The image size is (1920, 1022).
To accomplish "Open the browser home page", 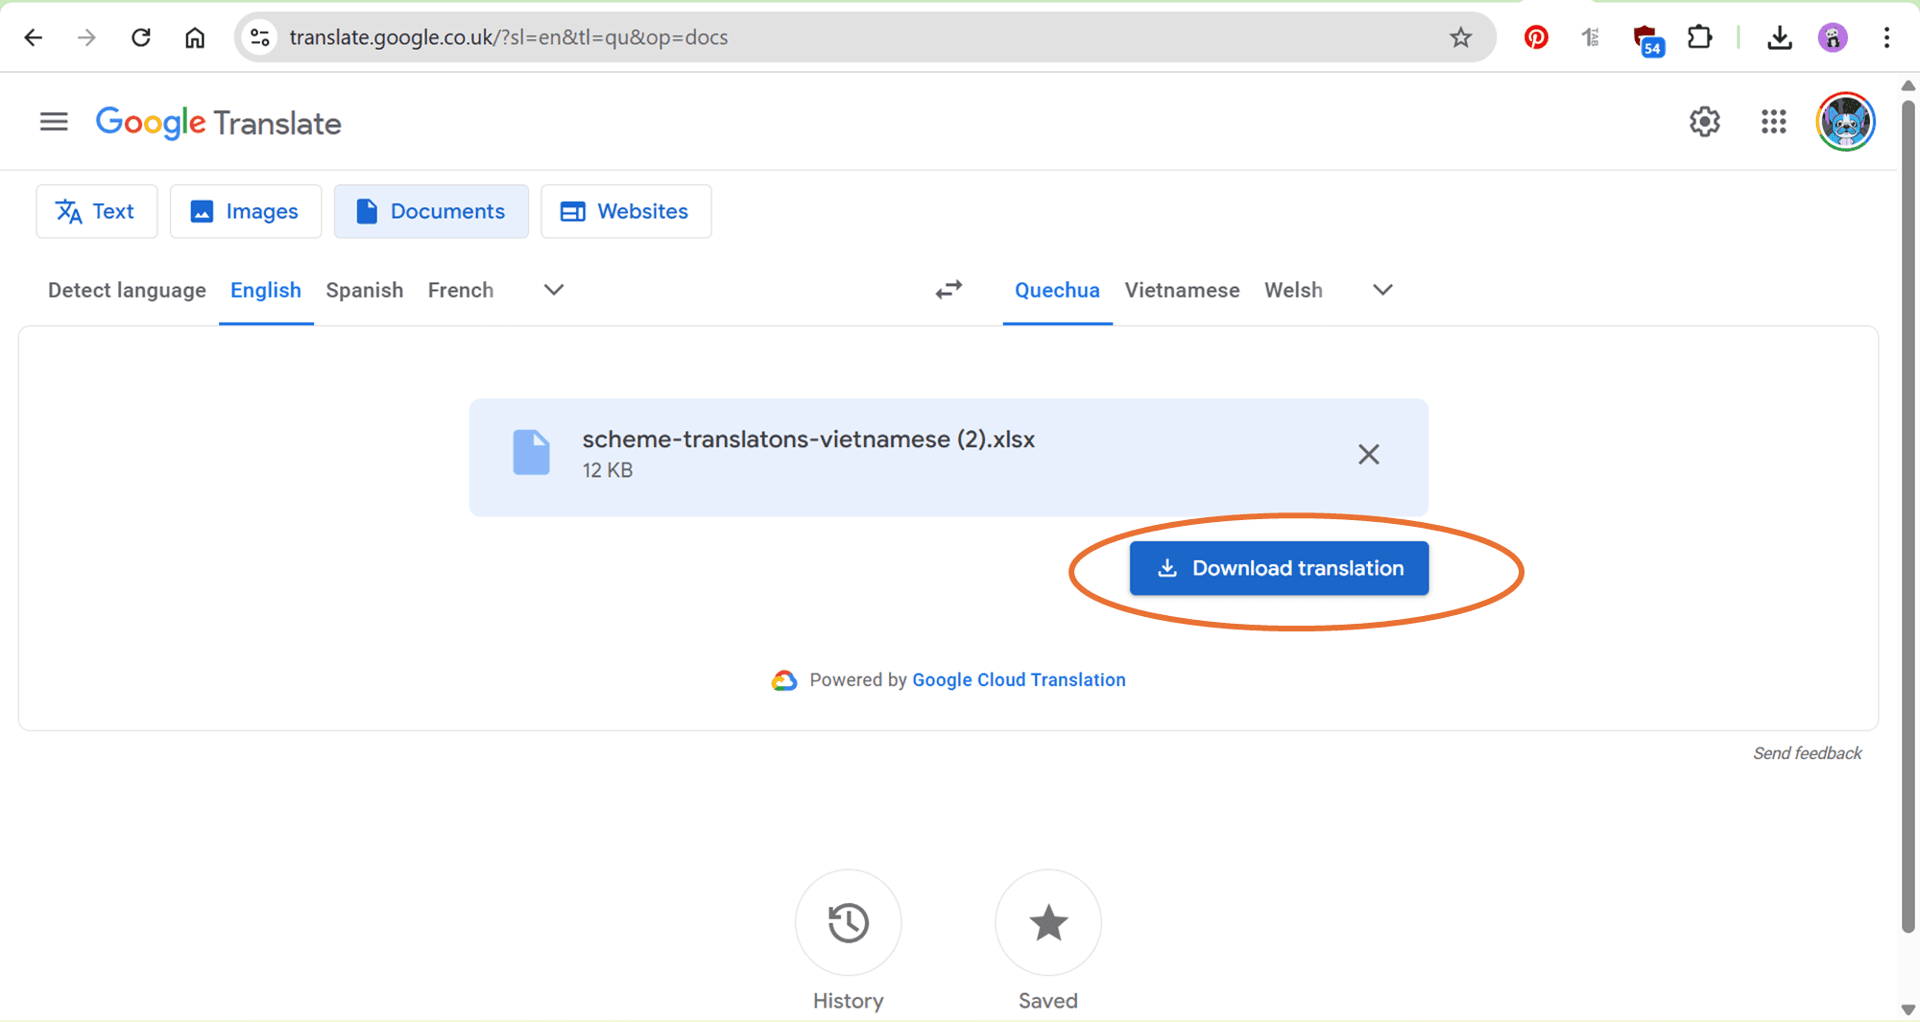I will (195, 38).
